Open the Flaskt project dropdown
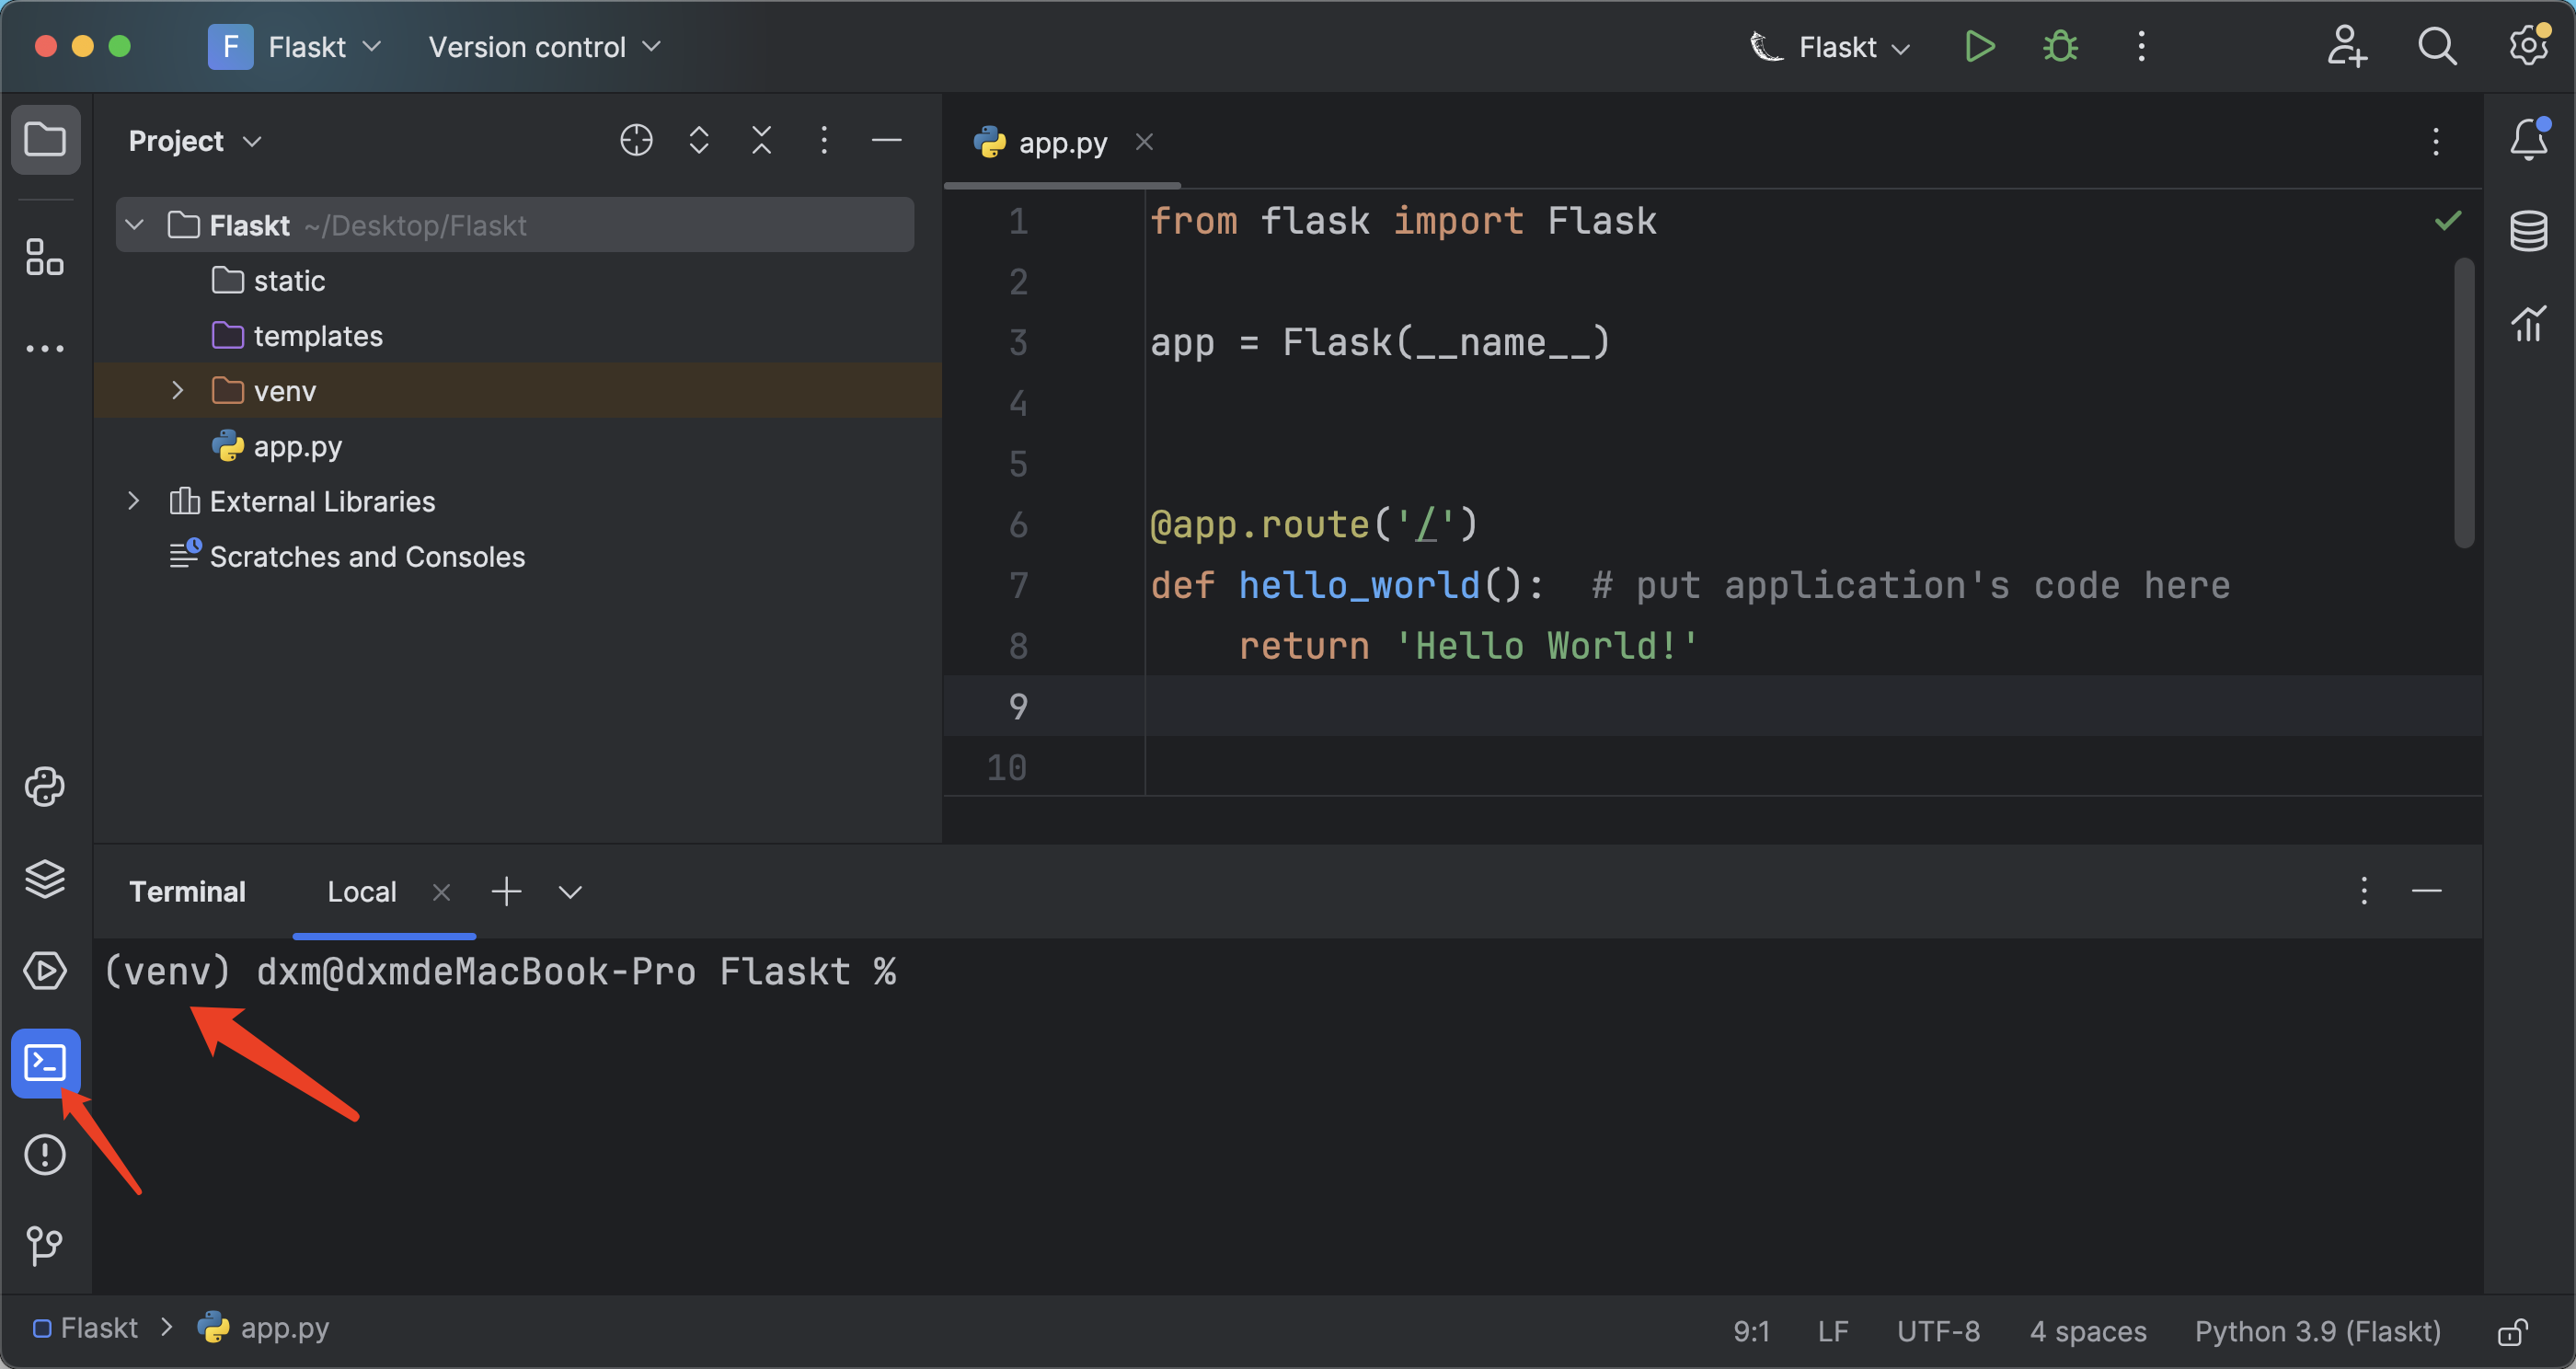Viewport: 2576px width, 1369px height. coord(296,47)
